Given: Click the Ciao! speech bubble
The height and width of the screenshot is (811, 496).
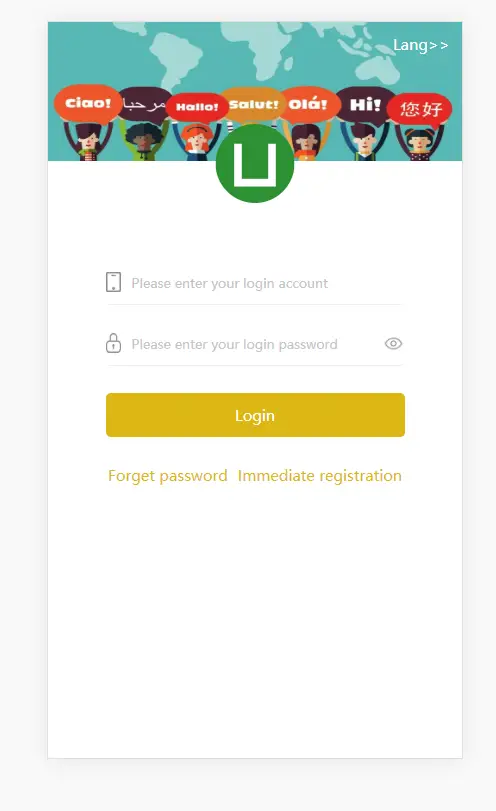Looking at the screenshot, I should coord(87,103).
